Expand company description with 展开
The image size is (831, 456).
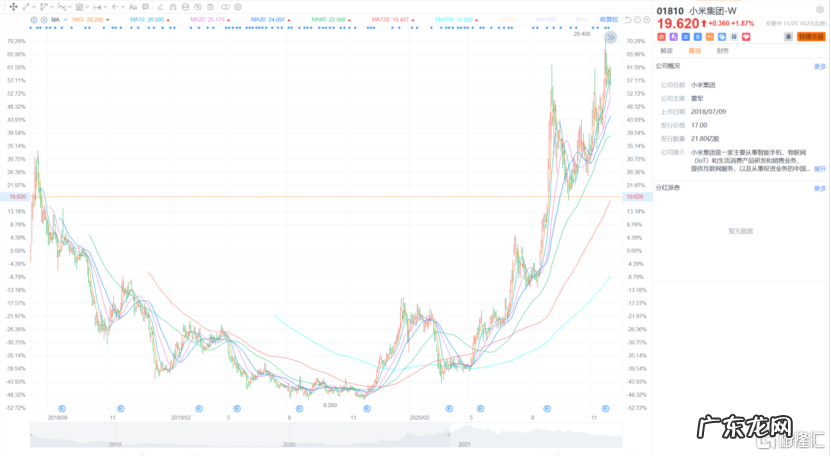point(820,169)
